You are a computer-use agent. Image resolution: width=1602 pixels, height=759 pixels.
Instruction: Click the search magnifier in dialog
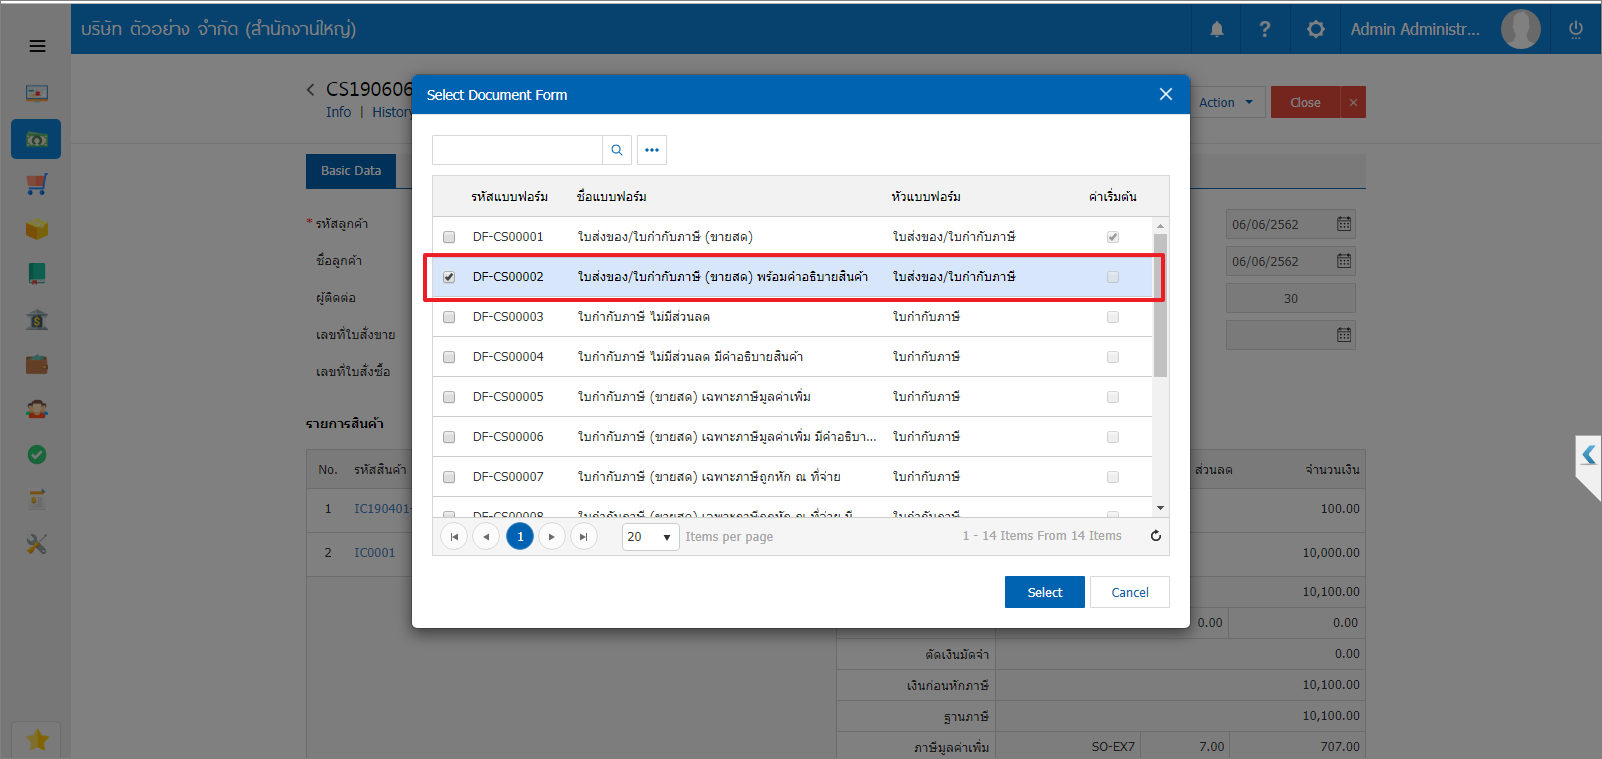click(x=617, y=150)
